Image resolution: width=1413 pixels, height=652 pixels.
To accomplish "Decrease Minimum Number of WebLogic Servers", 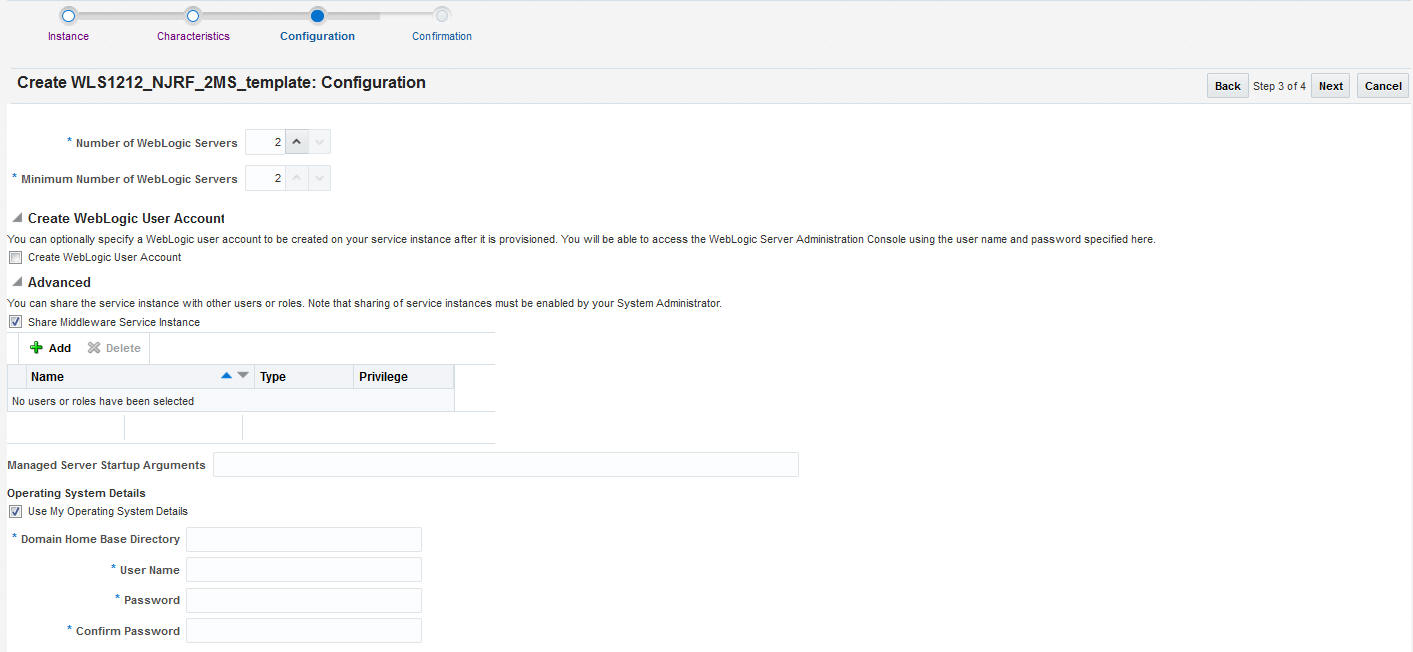I will (x=319, y=178).
